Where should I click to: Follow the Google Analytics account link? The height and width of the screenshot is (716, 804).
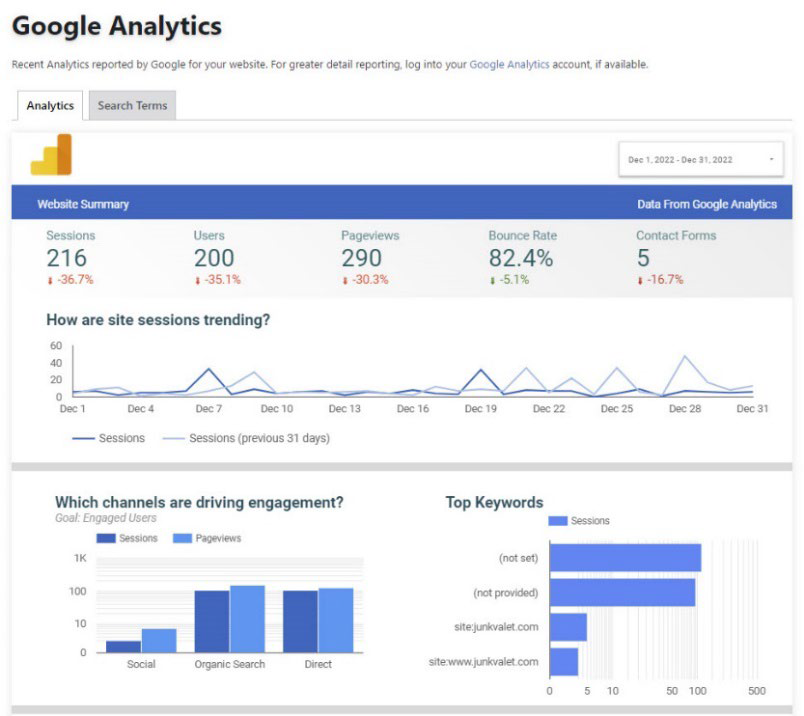(509, 65)
